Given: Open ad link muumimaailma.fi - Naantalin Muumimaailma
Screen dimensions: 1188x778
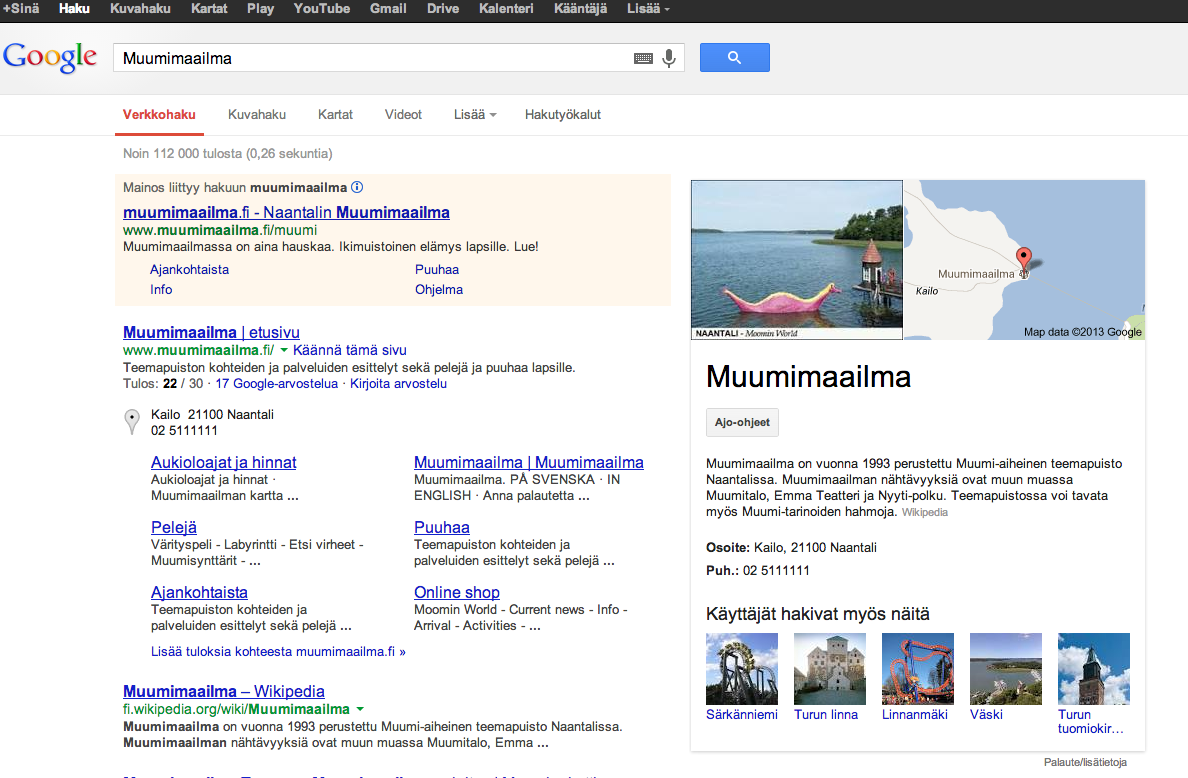Looking at the screenshot, I should coord(286,212).
